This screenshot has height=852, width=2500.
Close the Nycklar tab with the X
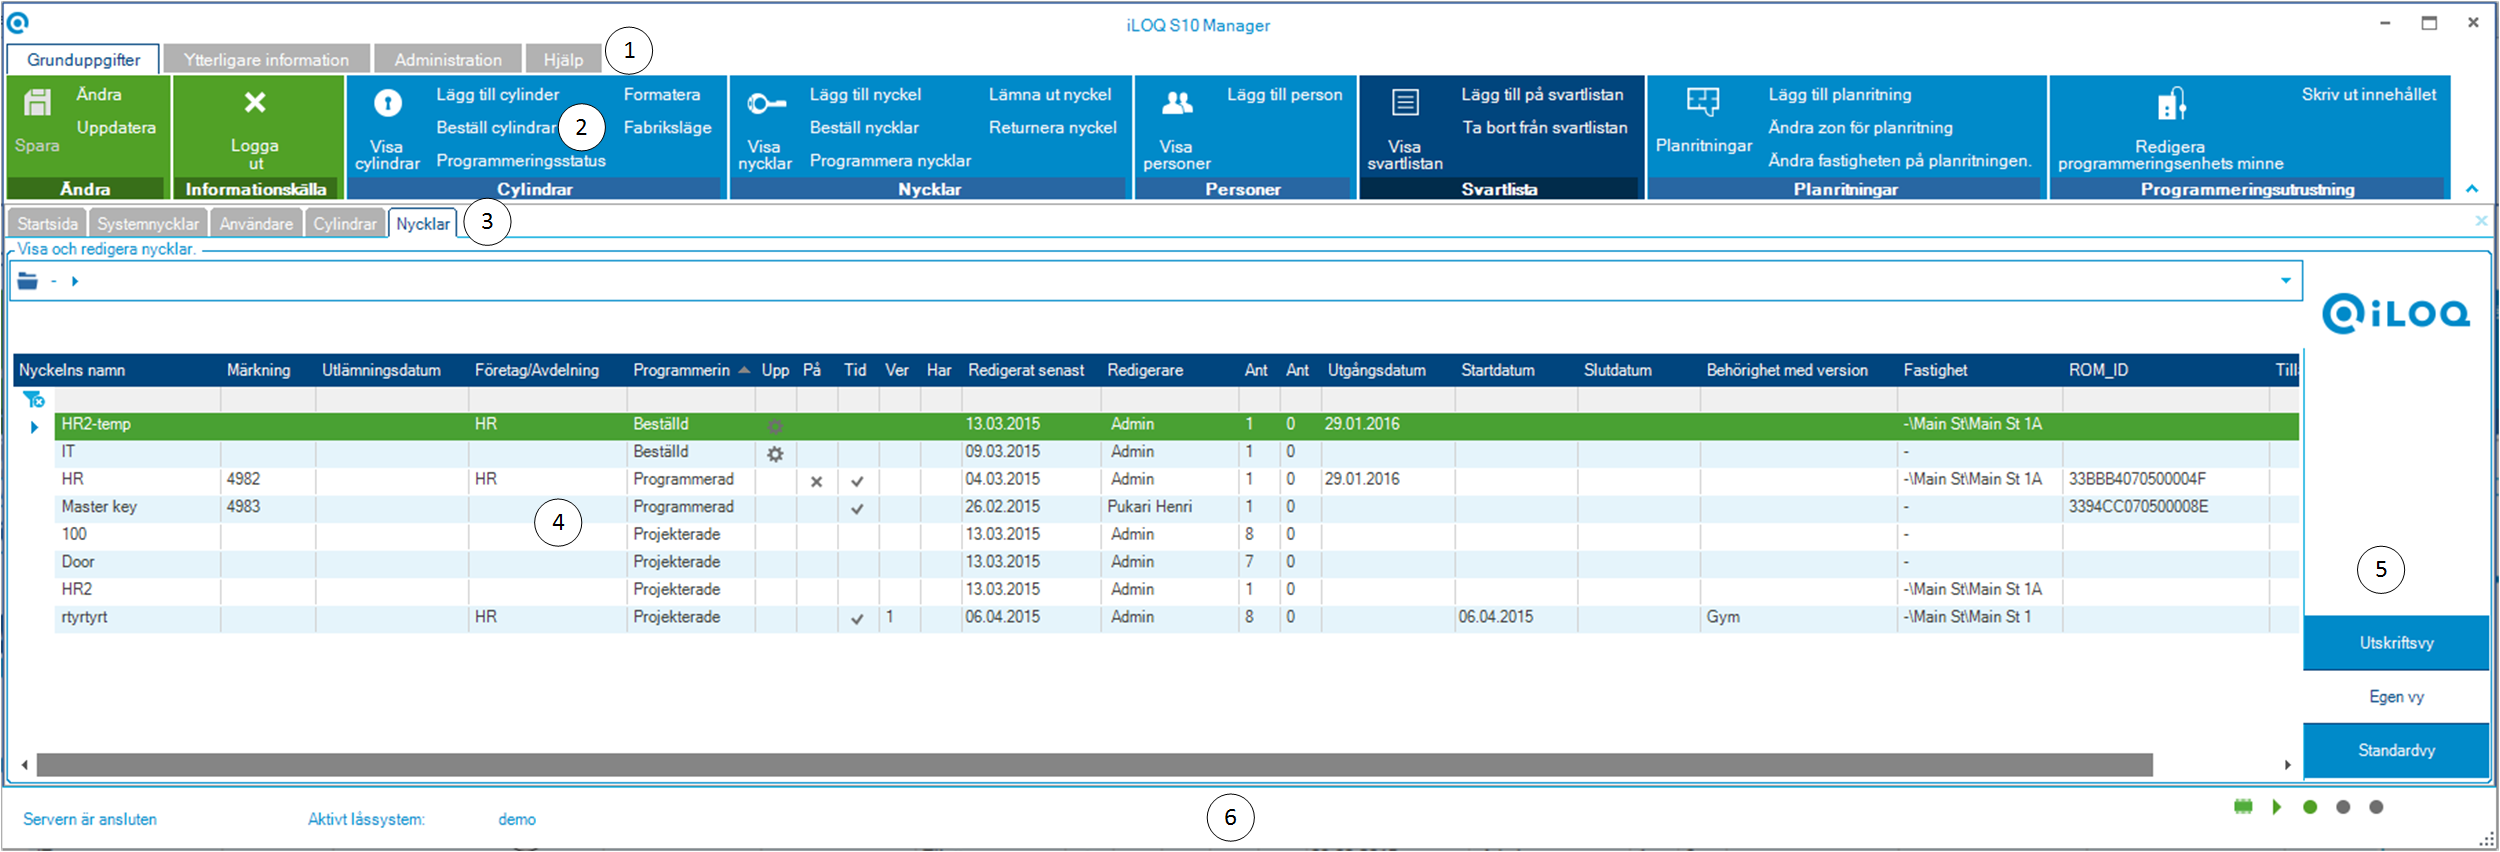click(x=2481, y=220)
